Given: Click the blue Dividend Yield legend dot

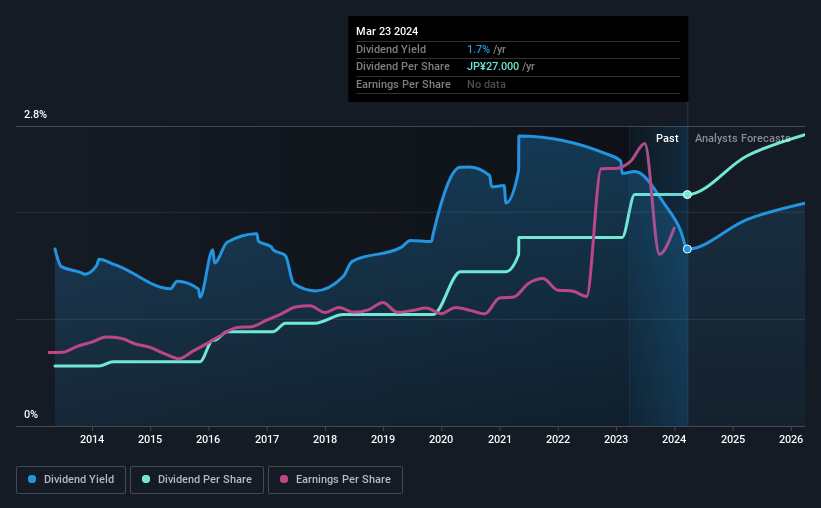Looking at the screenshot, I should click(32, 479).
